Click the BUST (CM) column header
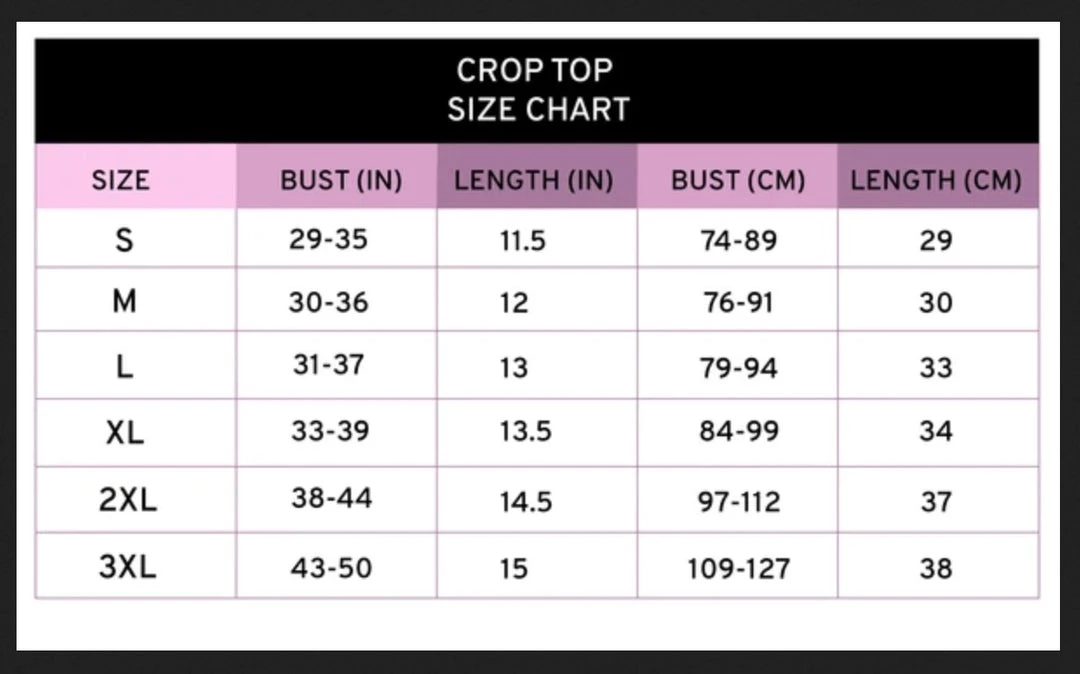 coord(738,180)
